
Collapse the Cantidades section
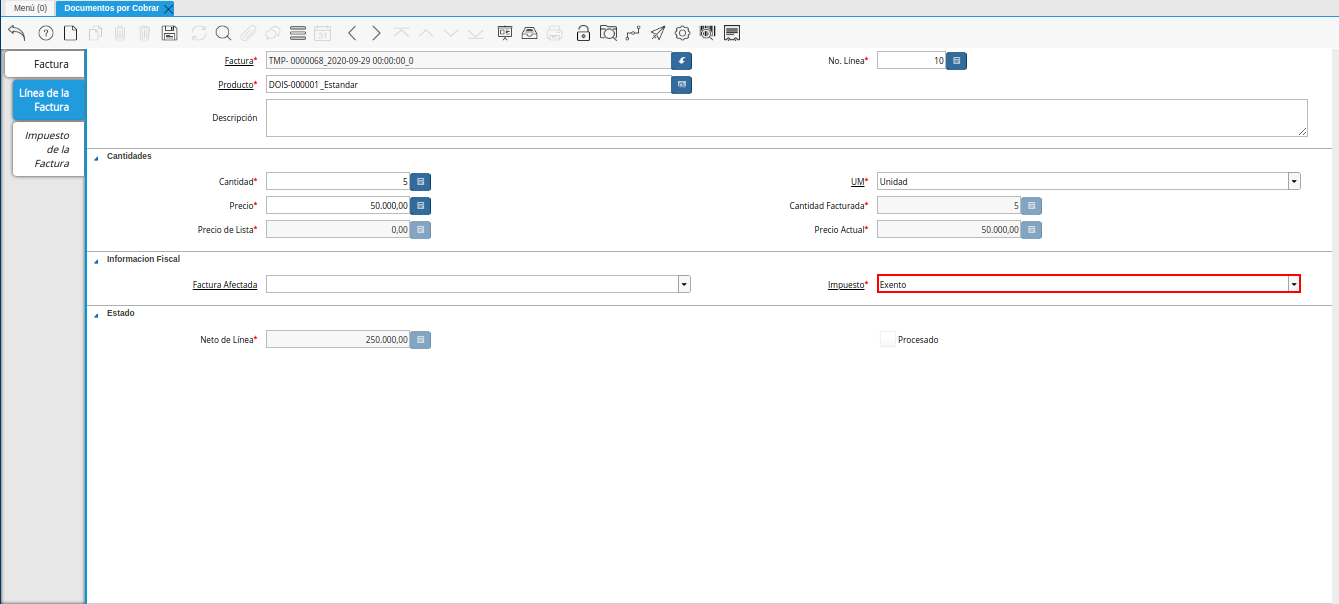tap(96, 157)
